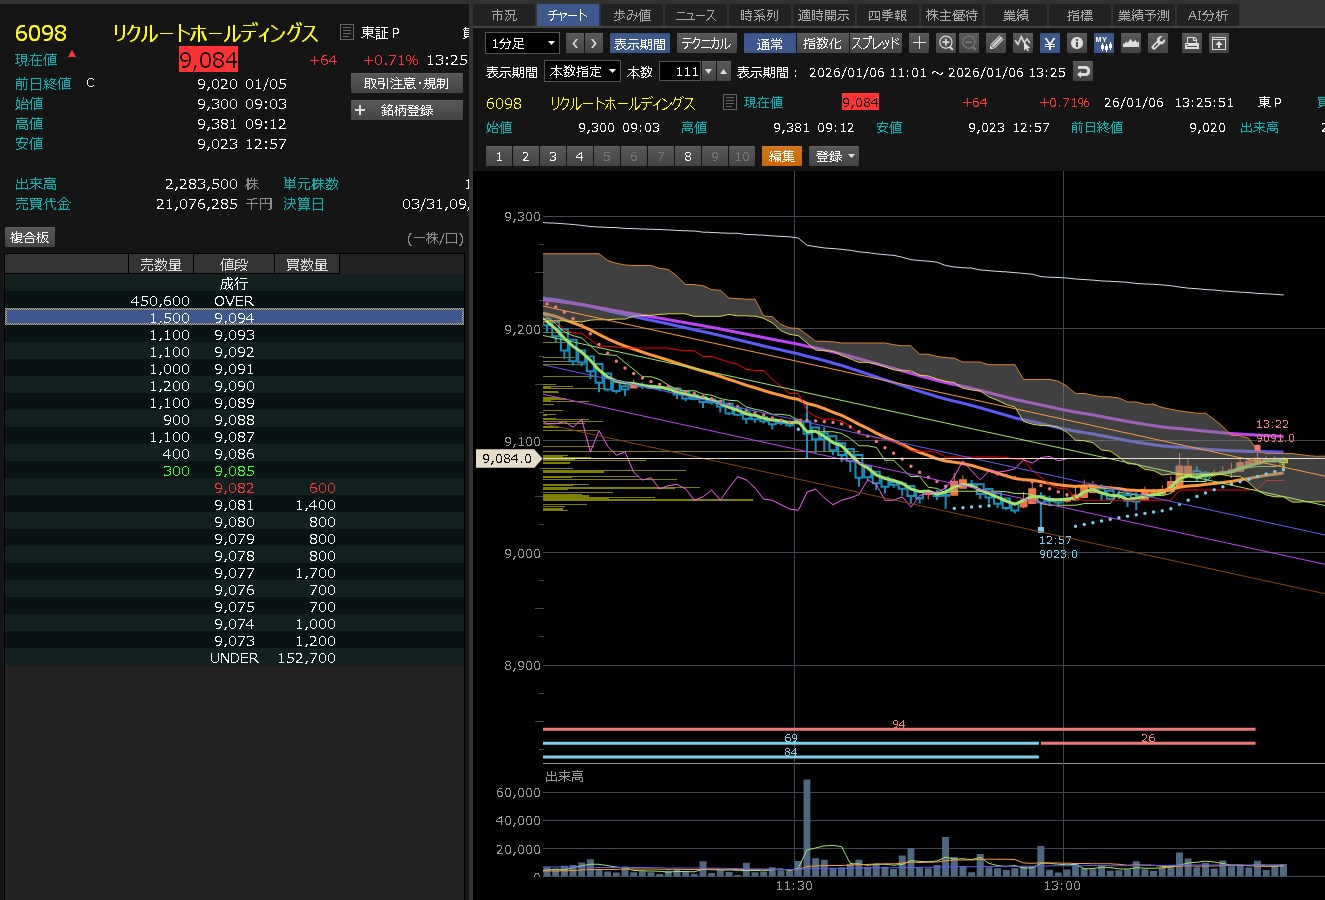Select the 9,094 sell order row
This screenshot has height=900, width=1325.
[x=234, y=317]
